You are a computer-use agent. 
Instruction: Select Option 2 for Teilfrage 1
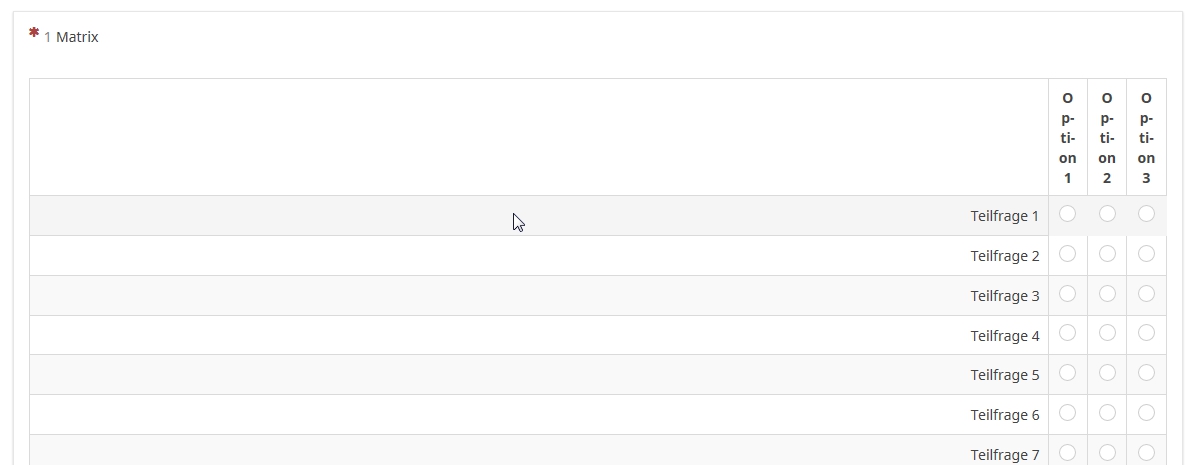1107,214
